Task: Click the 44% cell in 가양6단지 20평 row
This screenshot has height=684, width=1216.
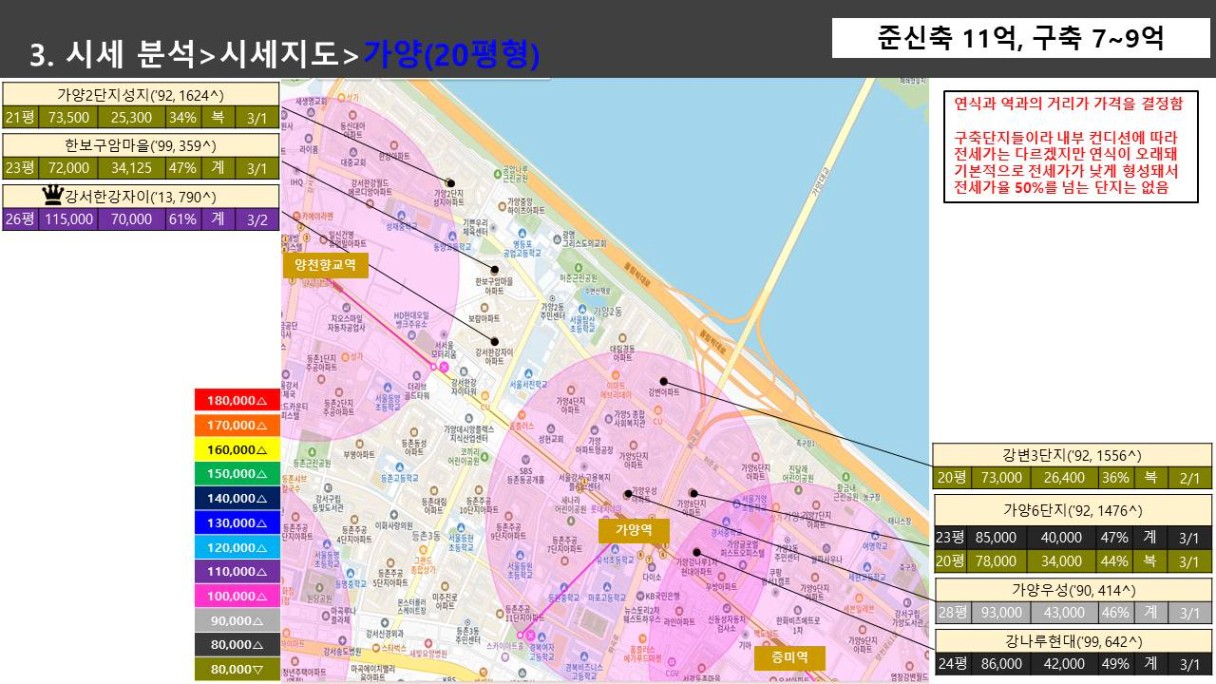Action: pyautogui.click(x=1115, y=561)
